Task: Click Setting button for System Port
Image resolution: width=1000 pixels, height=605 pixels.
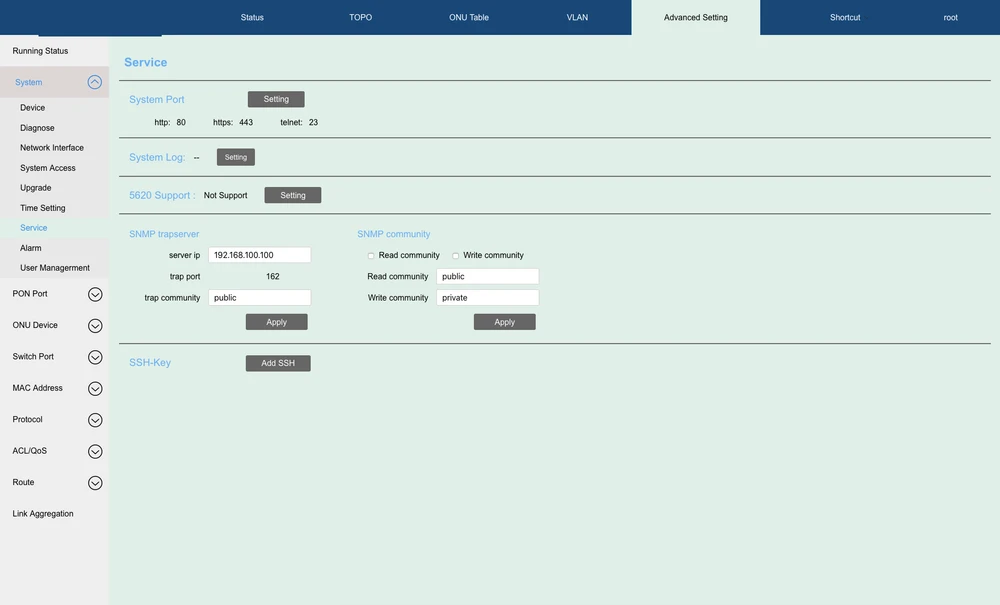Action: [276, 100]
